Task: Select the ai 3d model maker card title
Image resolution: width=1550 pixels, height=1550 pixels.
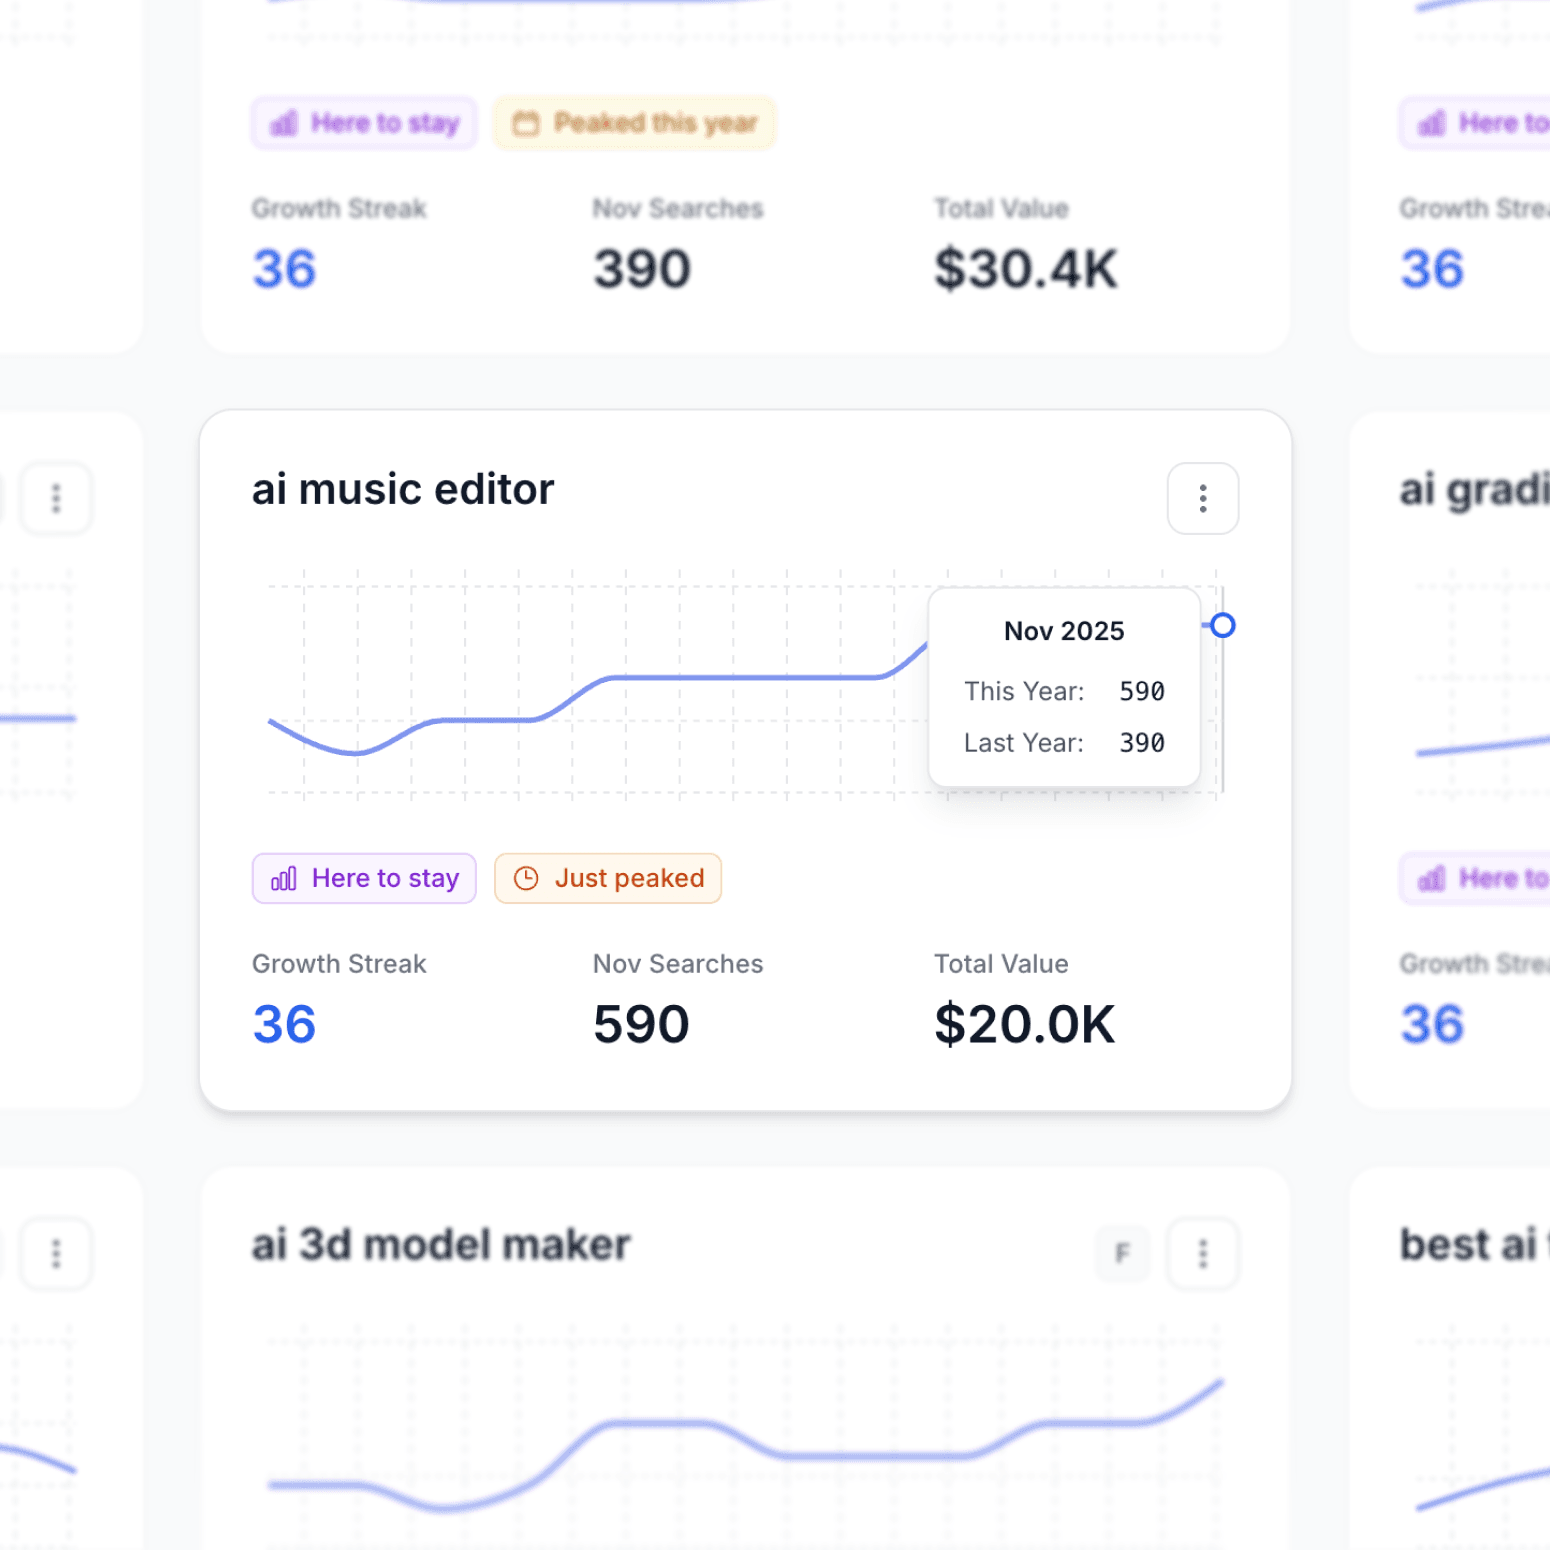Action: [440, 1244]
